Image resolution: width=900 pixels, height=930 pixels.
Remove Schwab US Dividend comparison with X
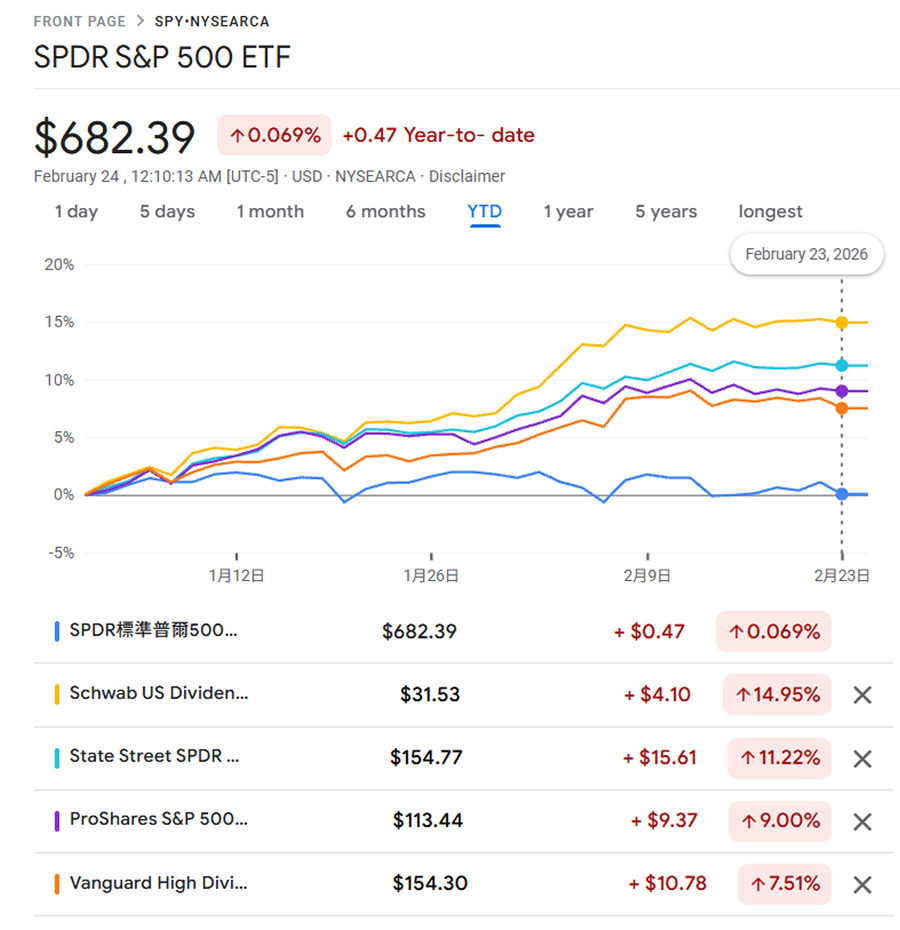862,695
